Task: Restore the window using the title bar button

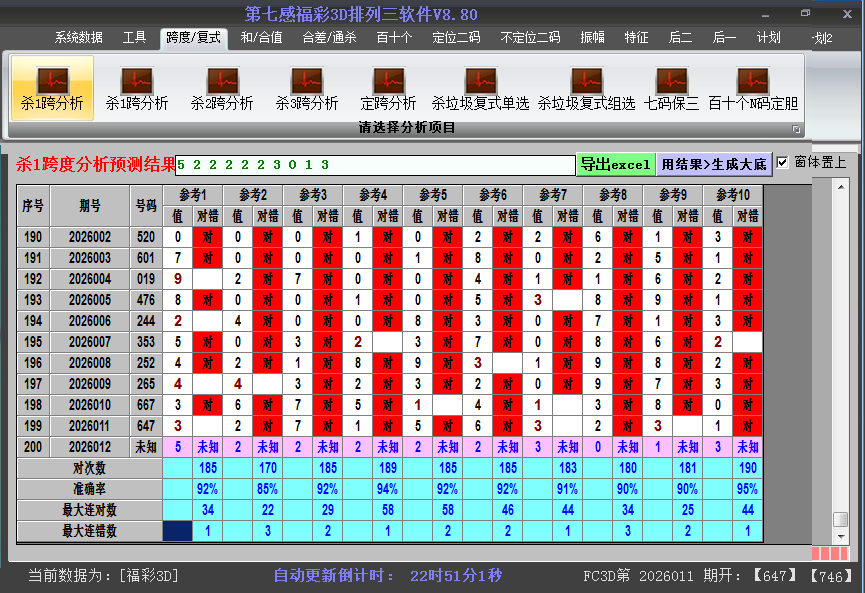Action: (x=806, y=13)
